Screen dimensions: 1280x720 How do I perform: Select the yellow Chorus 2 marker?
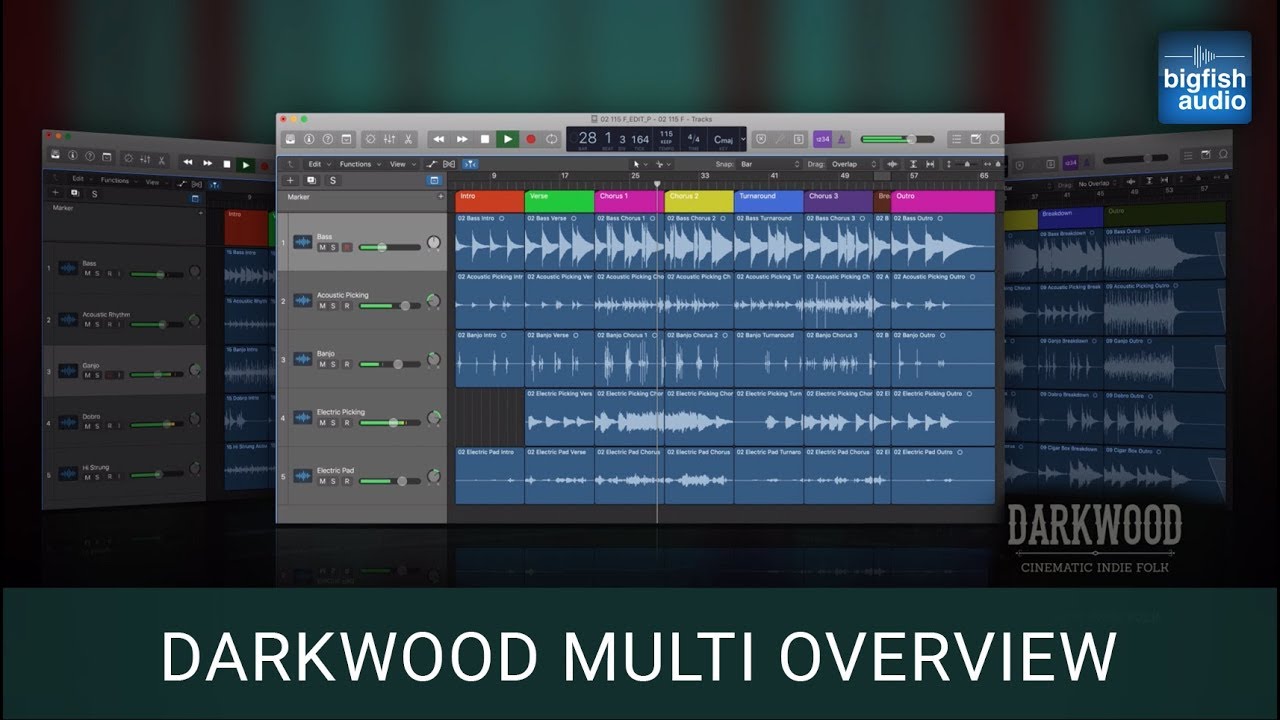(x=699, y=201)
